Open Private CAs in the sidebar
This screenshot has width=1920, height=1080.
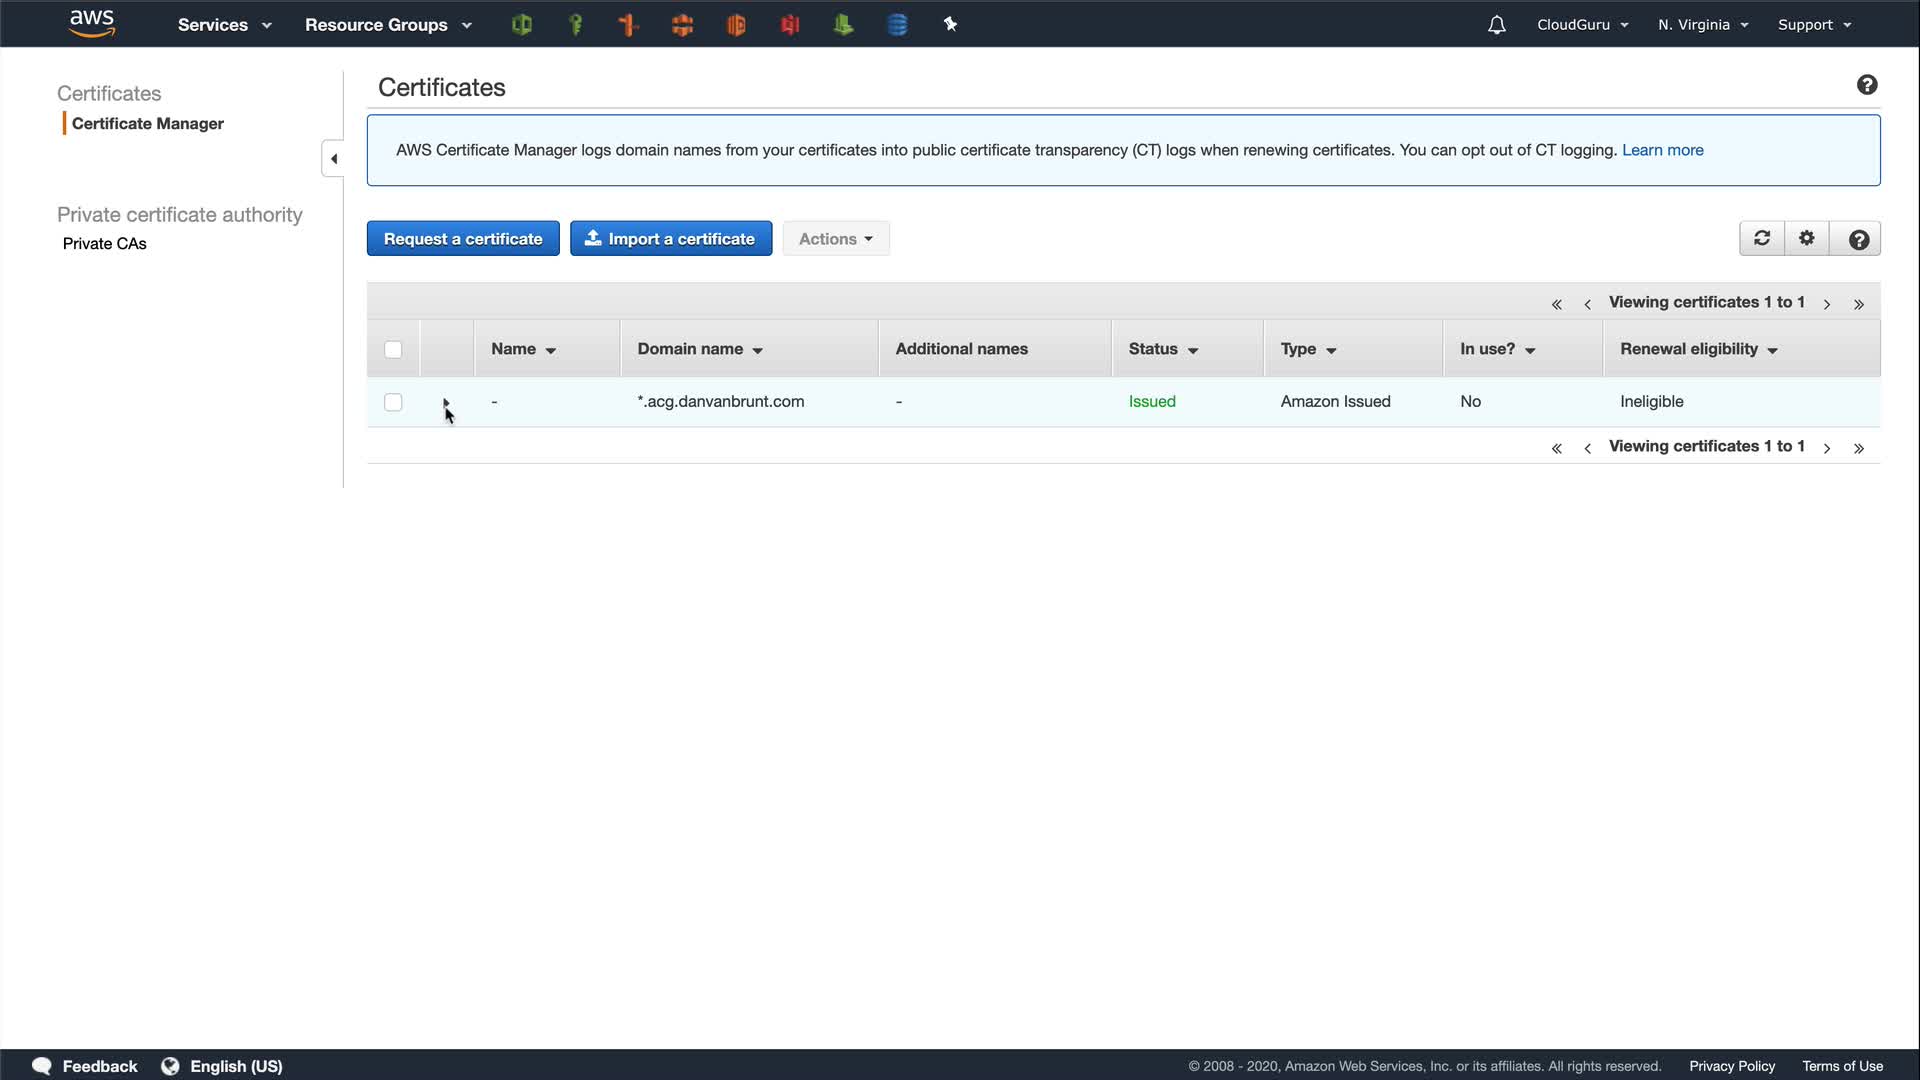coord(104,244)
